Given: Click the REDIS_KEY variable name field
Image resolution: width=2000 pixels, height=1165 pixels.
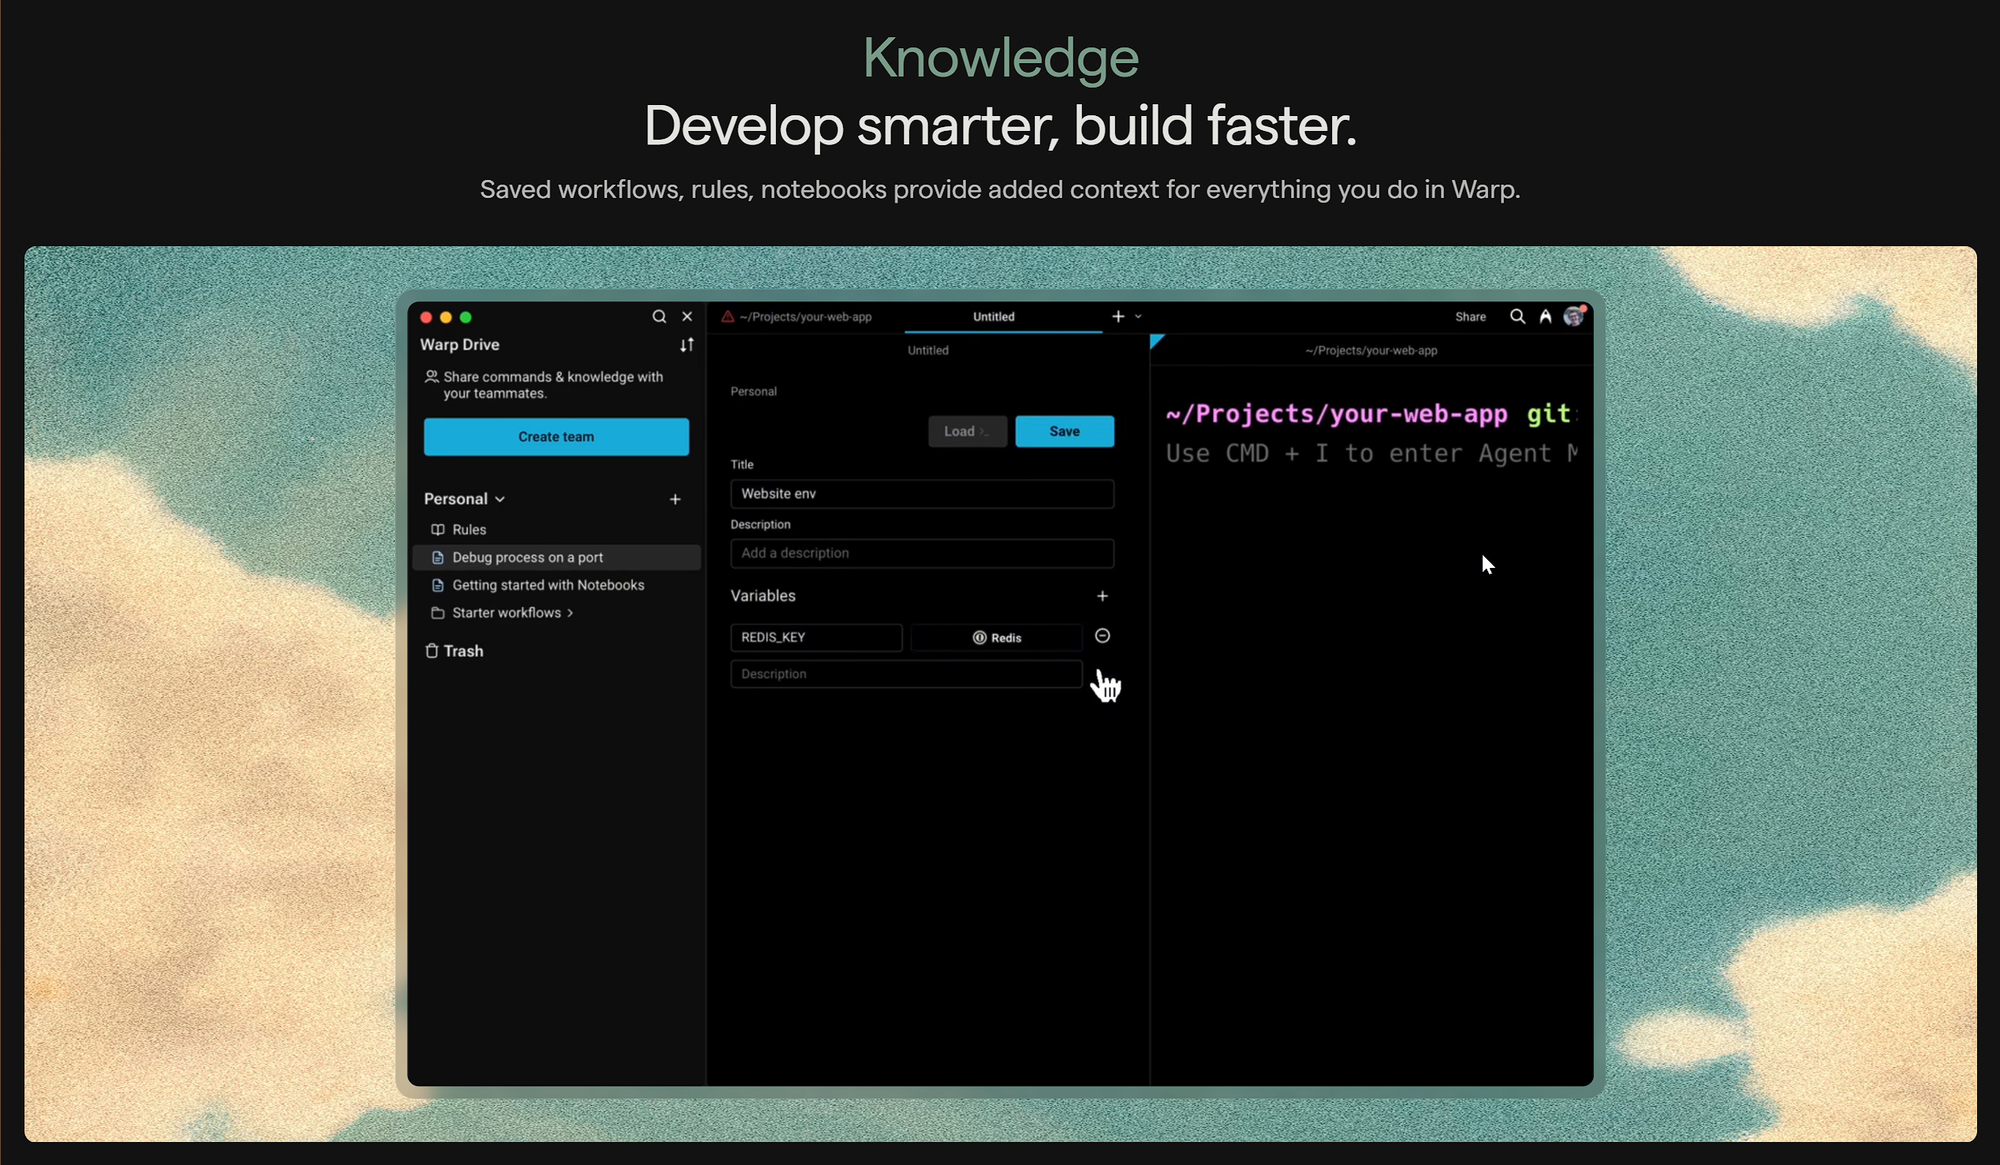Looking at the screenshot, I should [x=816, y=638].
